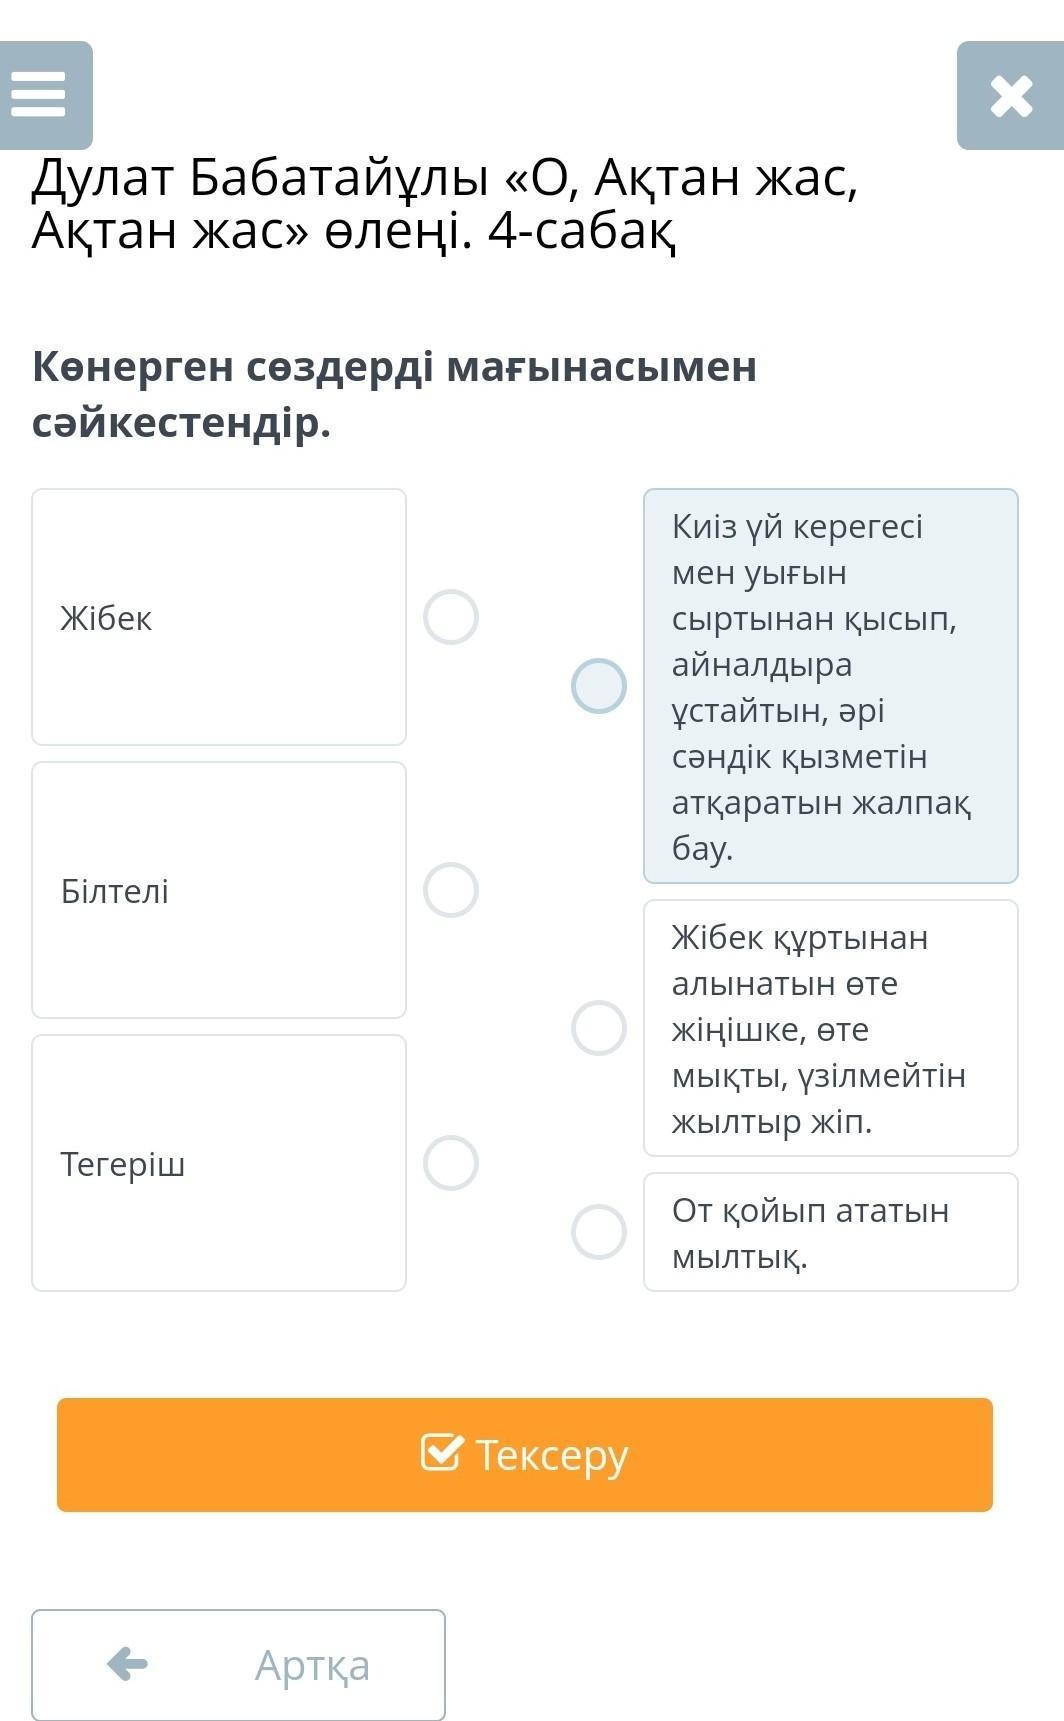The image size is (1064, 1721).
Task: Select circle beside От қойып ататын мылтық
Action: [x=598, y=1232]
